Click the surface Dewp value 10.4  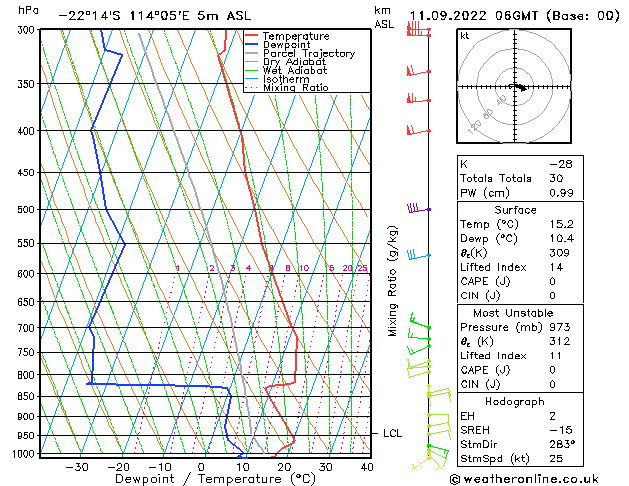(561, 239)
